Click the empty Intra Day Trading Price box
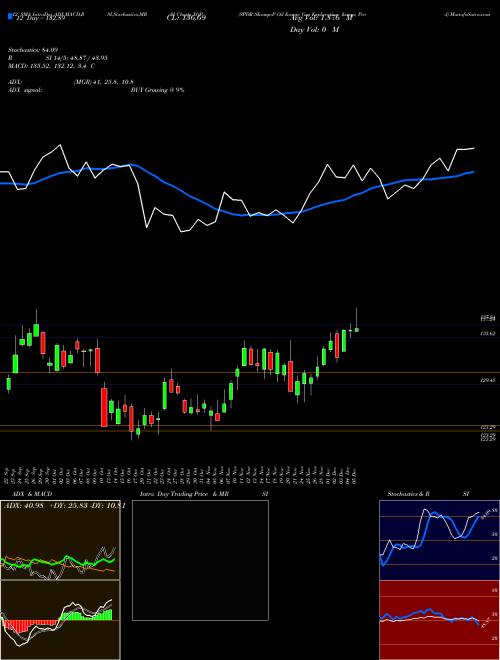Viewport: 500px width, 660px height. click(200, 560)
